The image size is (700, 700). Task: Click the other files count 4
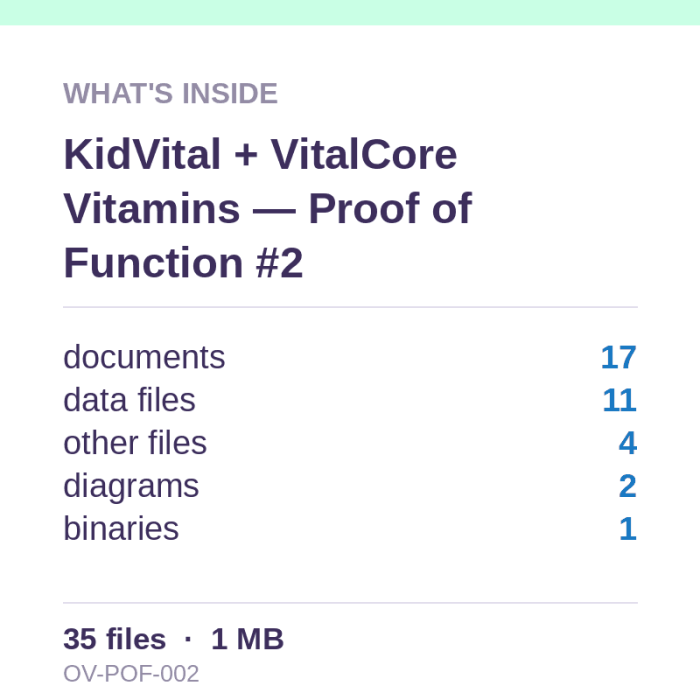pyautogui.click(x=628, y=443)
